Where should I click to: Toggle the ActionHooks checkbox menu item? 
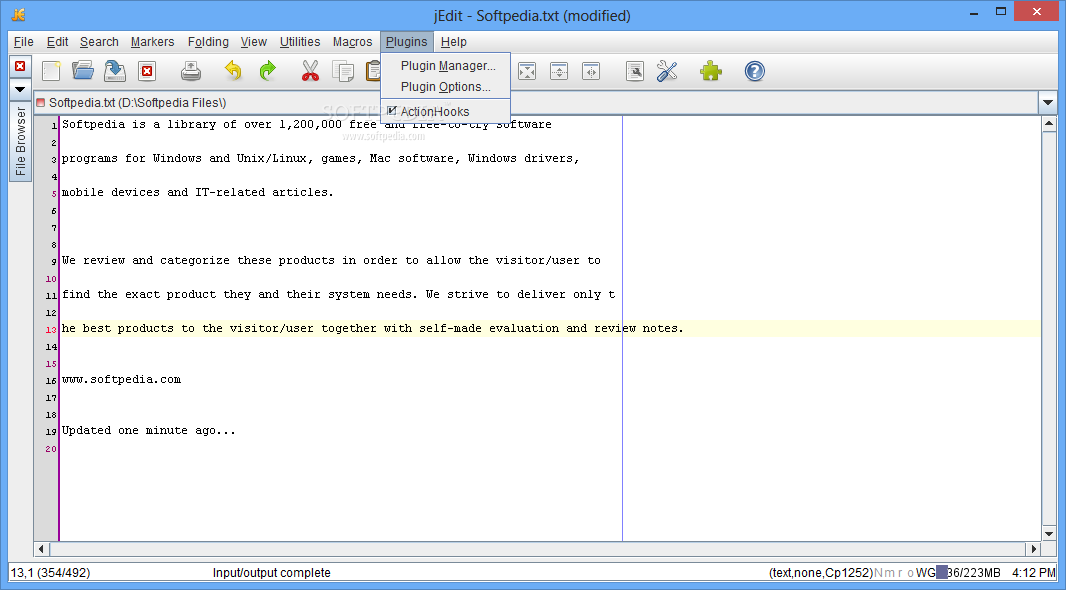[x=445, y=111]
